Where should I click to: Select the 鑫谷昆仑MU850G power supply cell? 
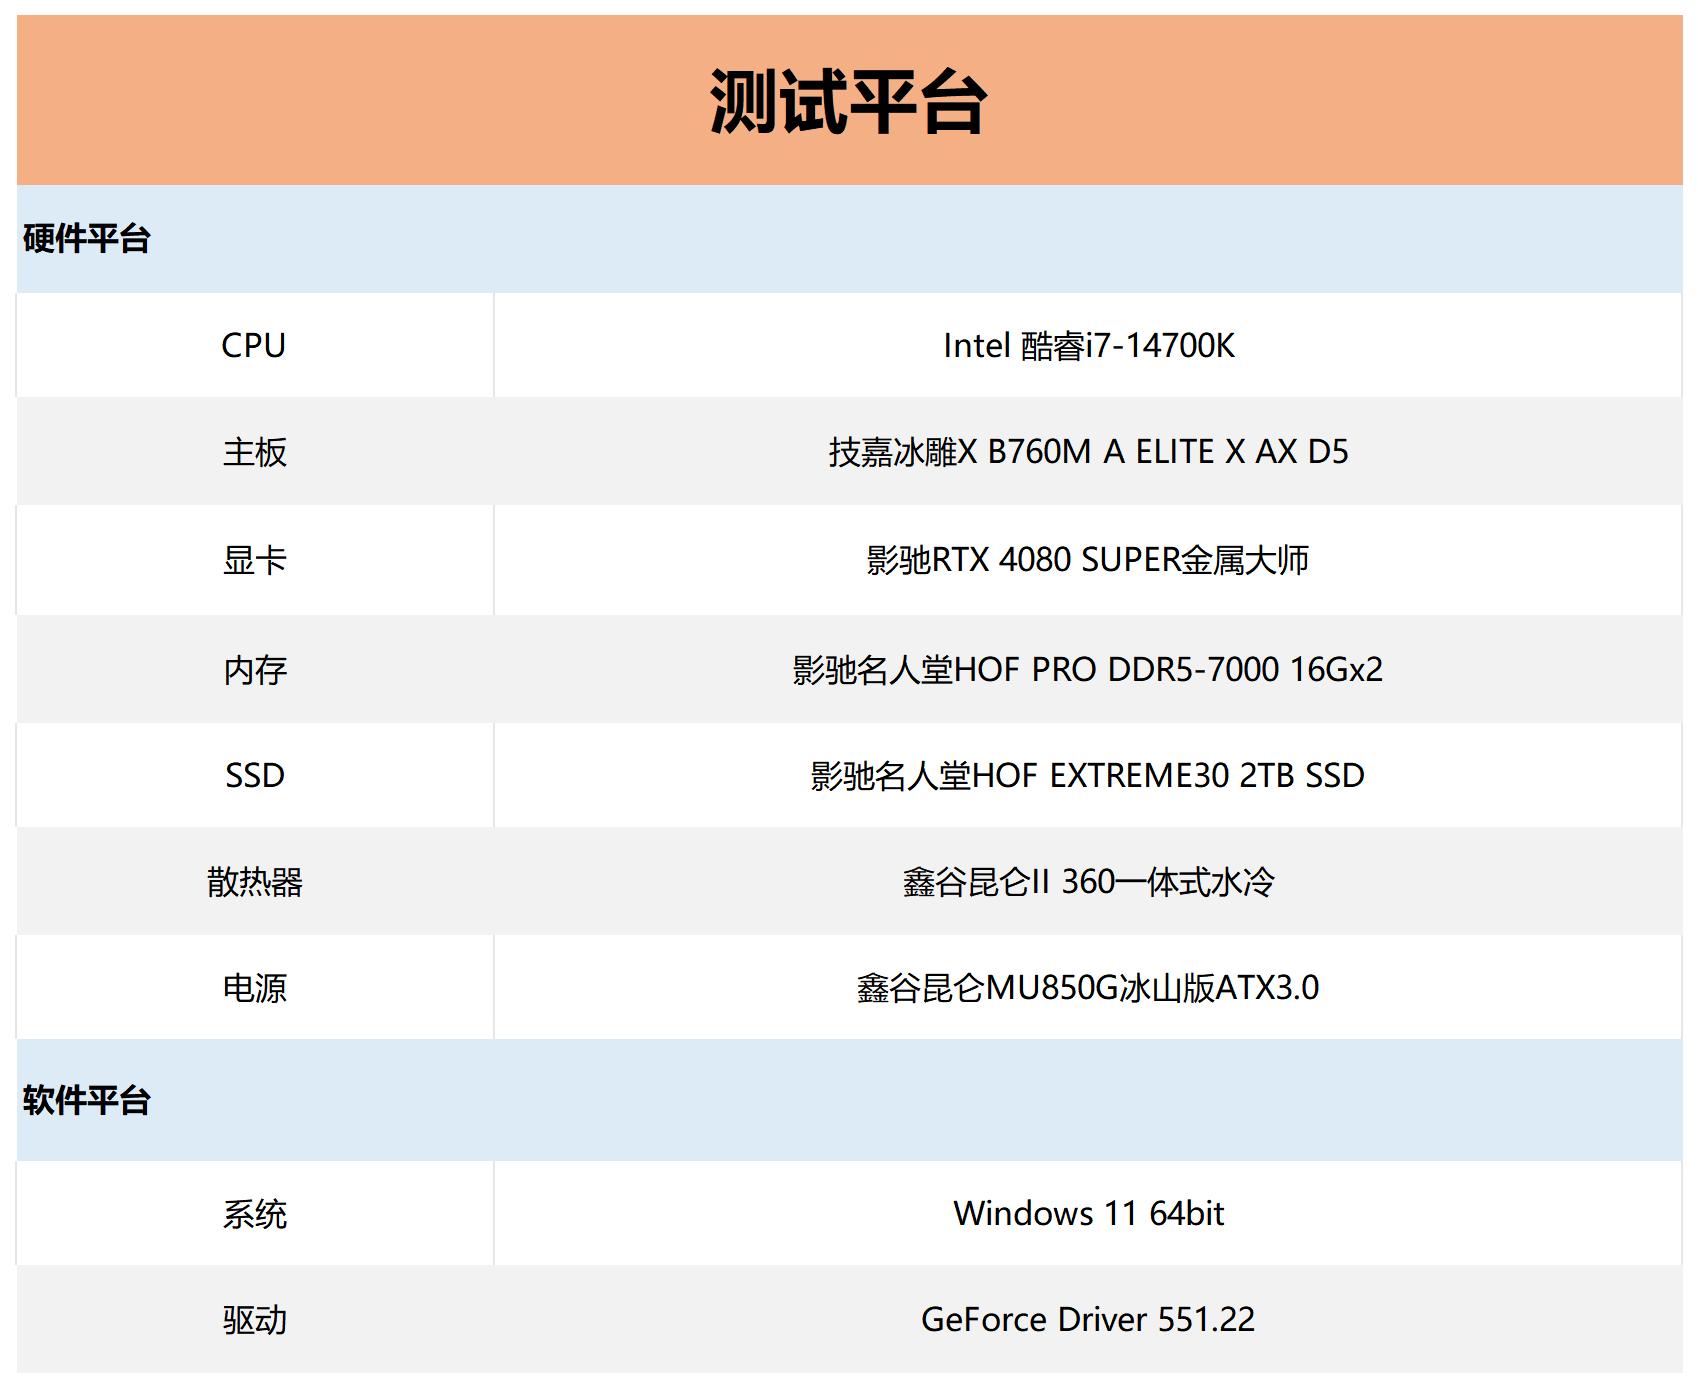click(x=1095, y=989)
